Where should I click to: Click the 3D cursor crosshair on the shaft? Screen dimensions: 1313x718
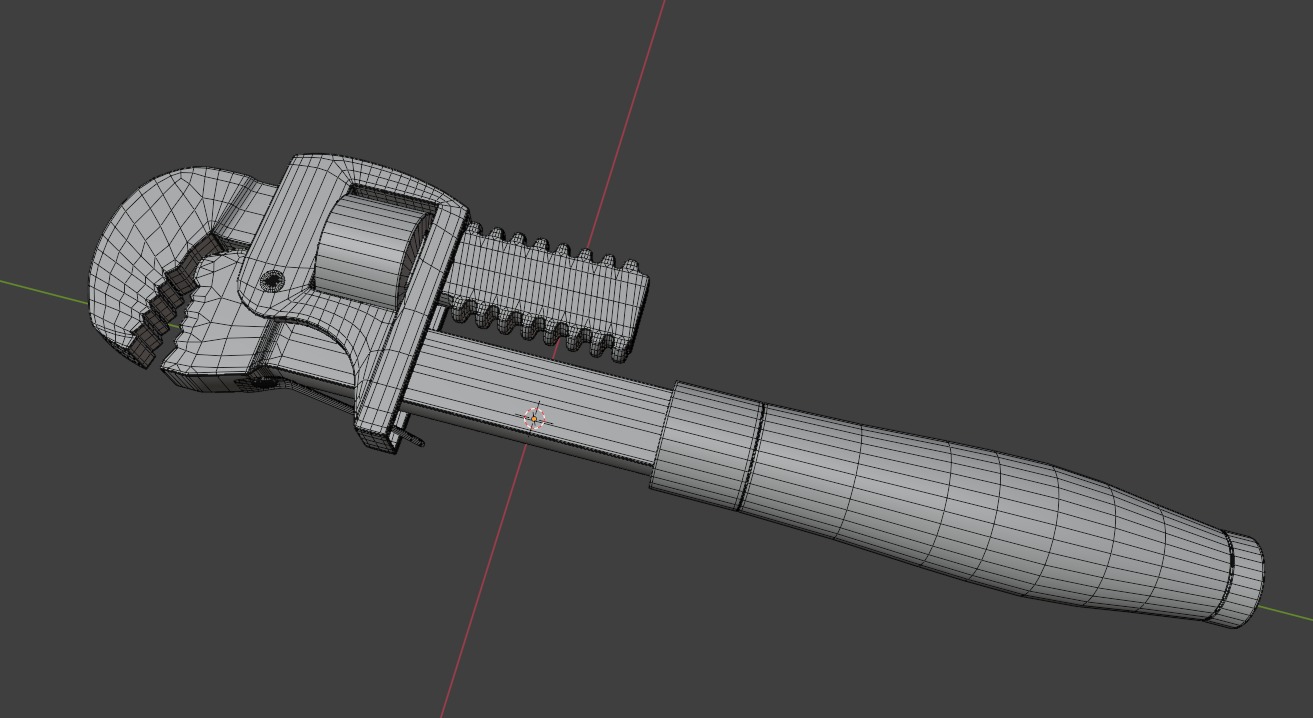pos(534,418)
